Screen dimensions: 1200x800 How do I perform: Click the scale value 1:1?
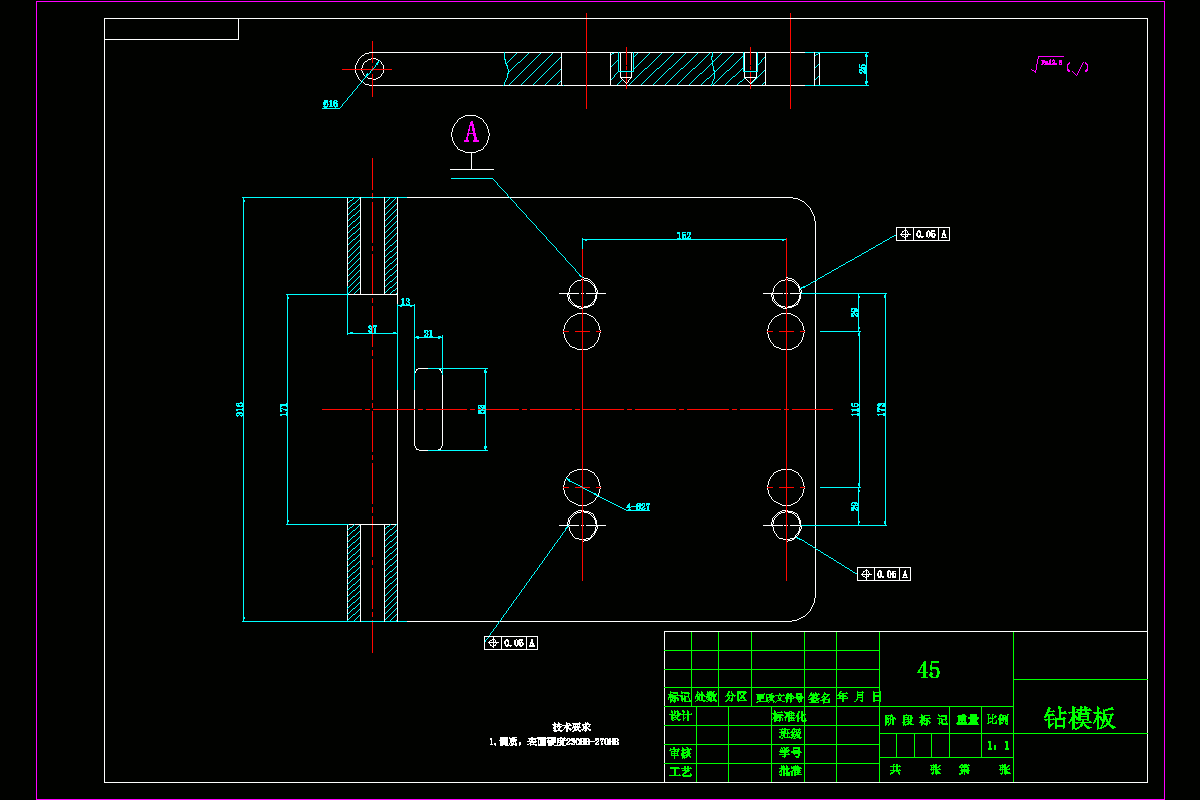click(x=997, y=745)
